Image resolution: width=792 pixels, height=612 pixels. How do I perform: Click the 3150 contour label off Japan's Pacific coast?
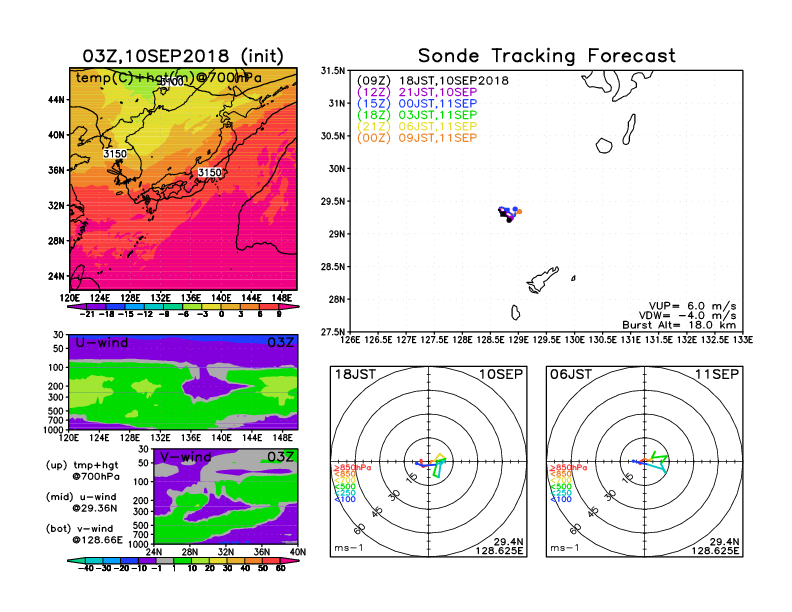(210, 172)
